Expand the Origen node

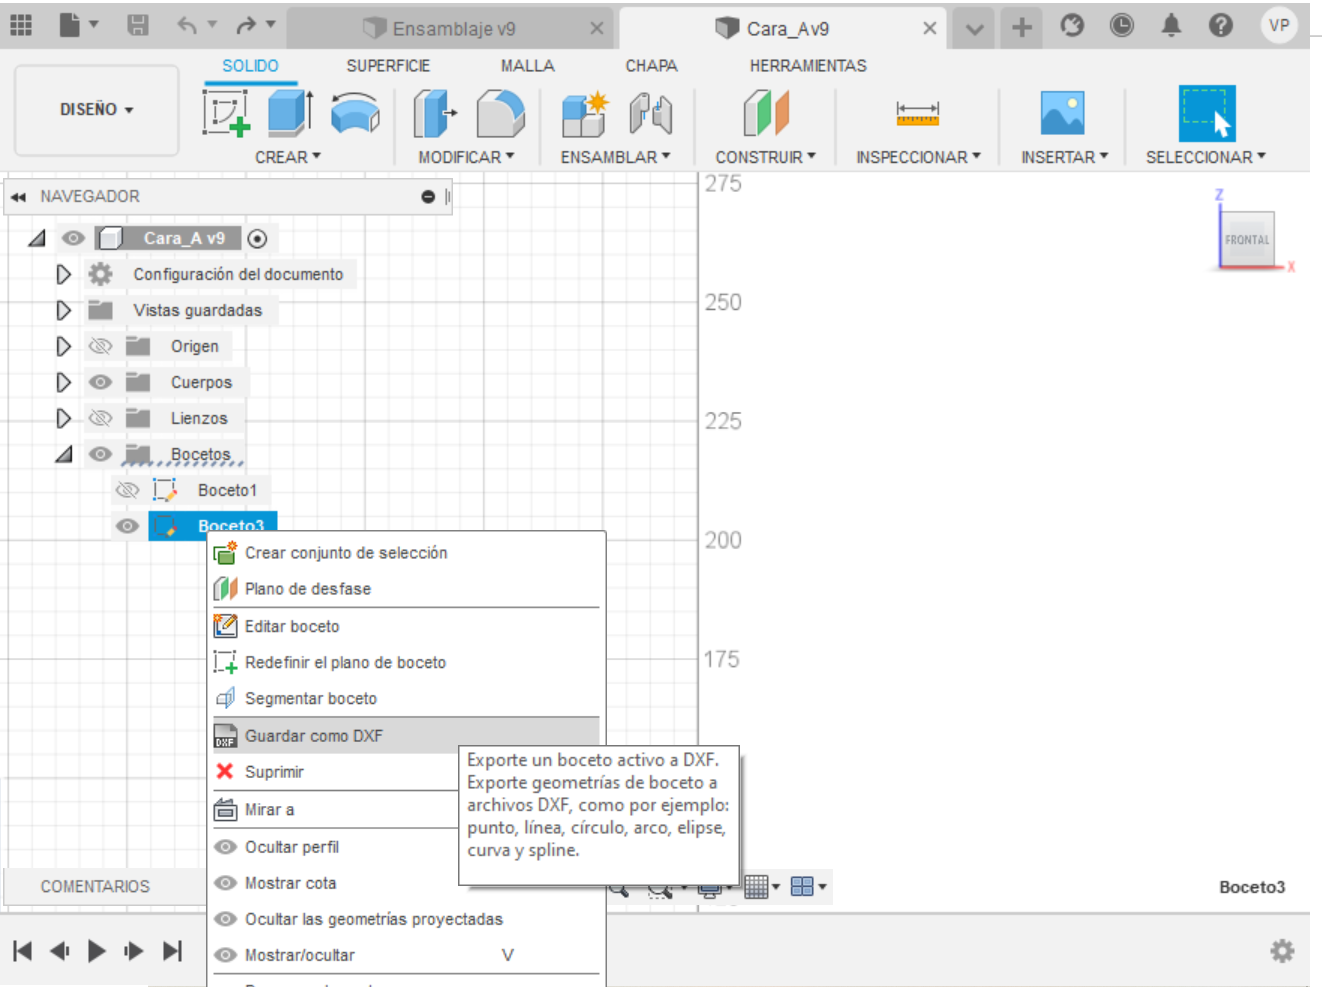(x=63, y=346)
